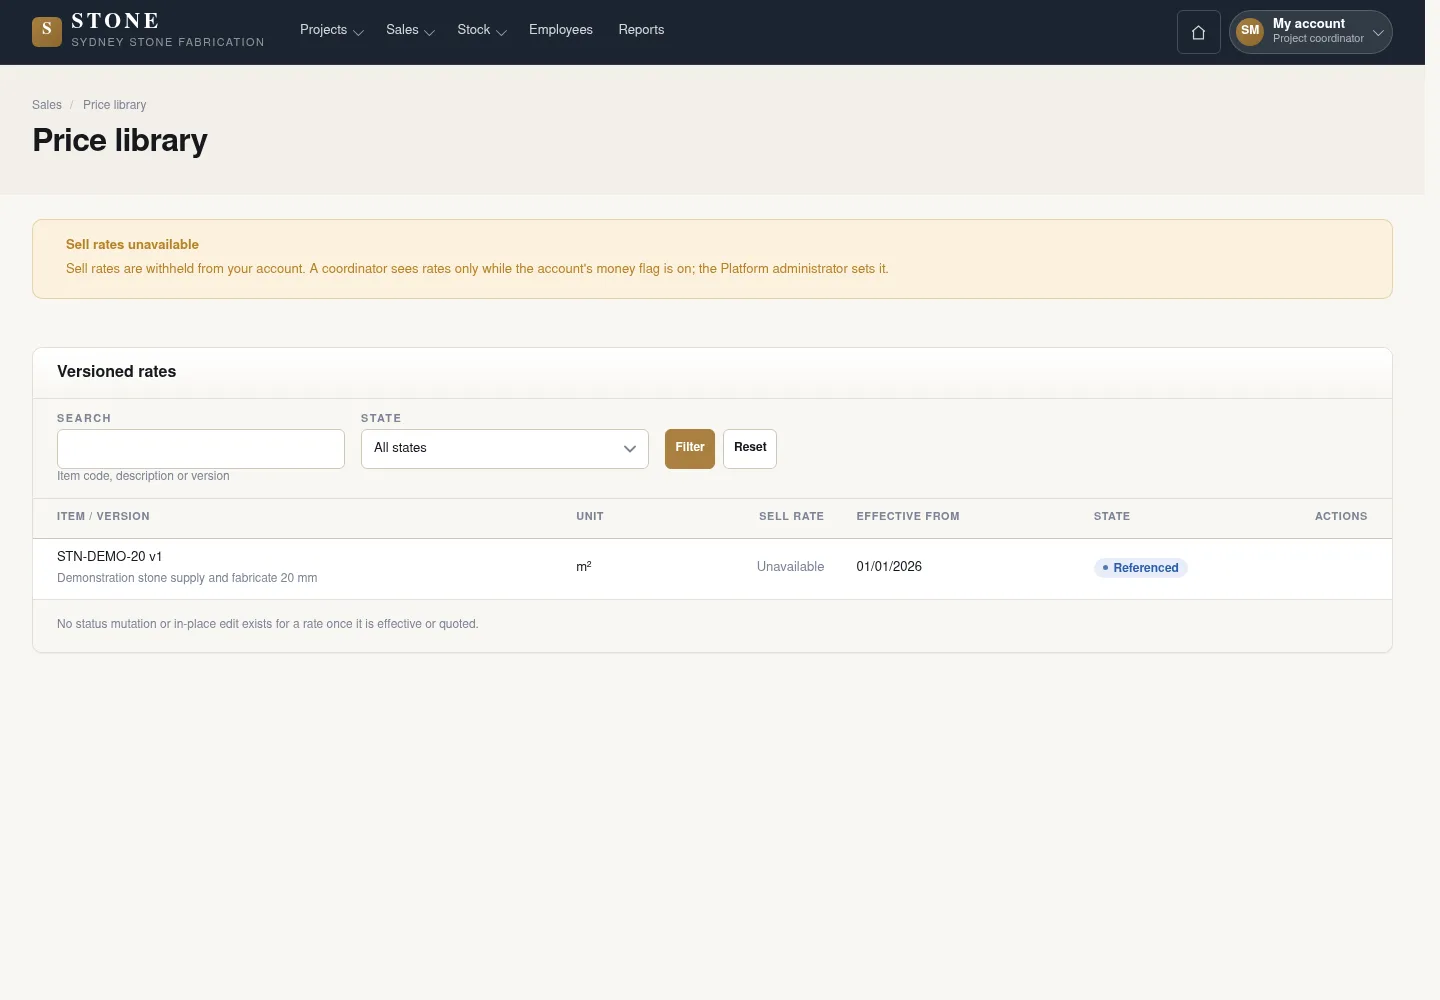Click the State column header
Image resolution: width=1440 pixels, height=1000 pixels.
(1112, 517)
